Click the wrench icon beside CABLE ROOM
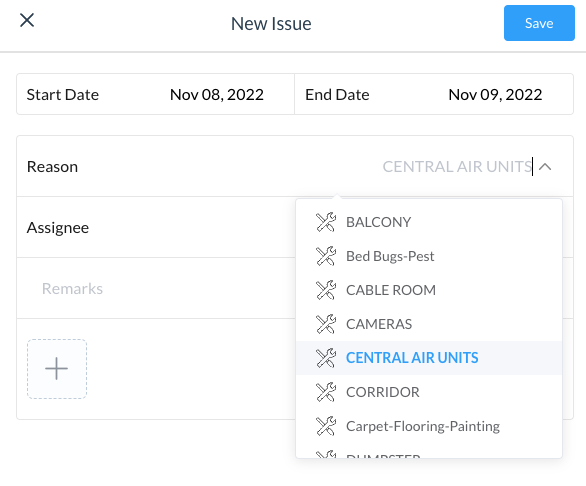Viewport: 586px width, 486px height. (326, 290)
